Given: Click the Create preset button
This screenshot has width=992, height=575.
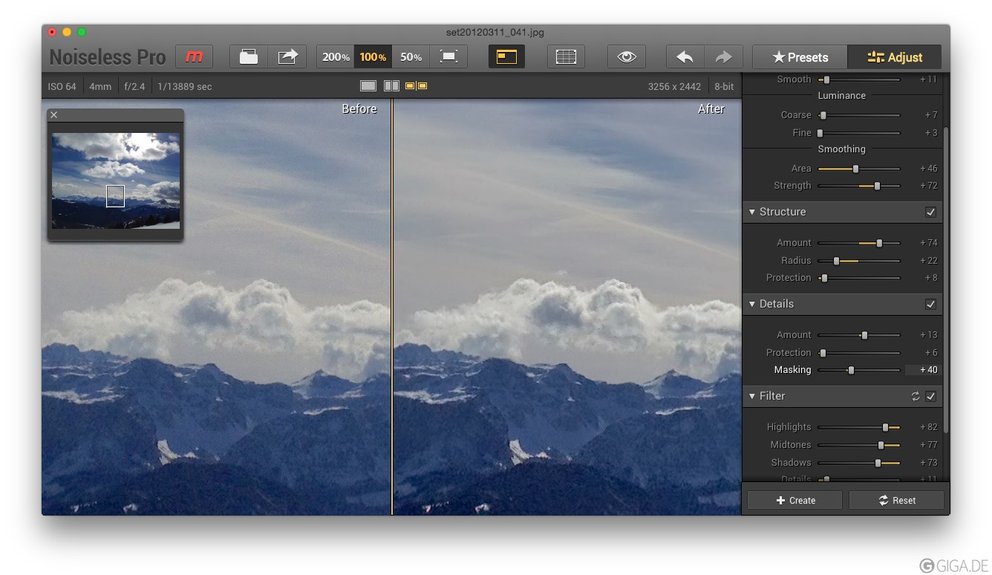Looking at the screenshot, I should (x=795, y=500).
